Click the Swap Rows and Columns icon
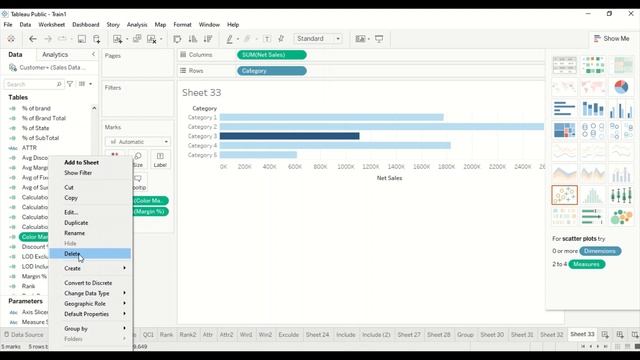 [177, 39]
